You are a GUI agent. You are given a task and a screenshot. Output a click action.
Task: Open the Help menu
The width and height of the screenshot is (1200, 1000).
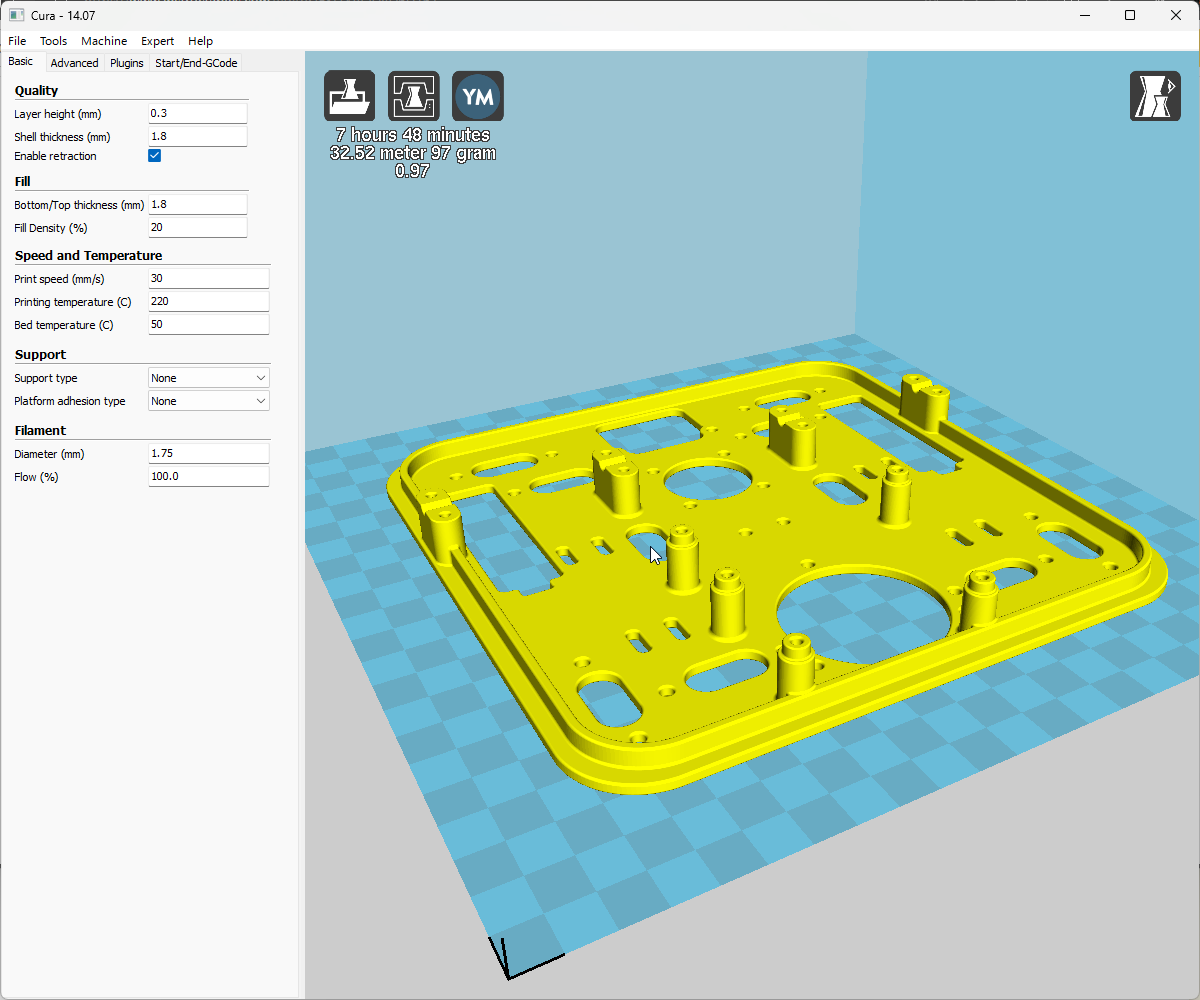coord(200,41)
